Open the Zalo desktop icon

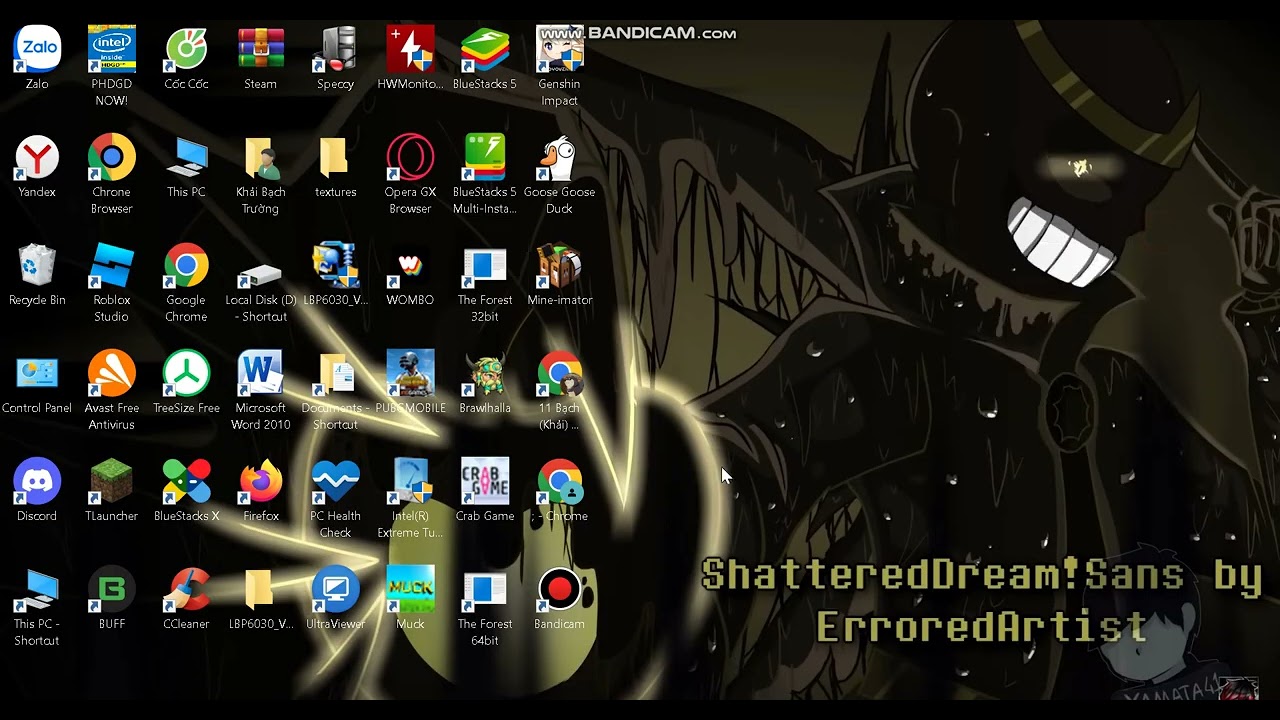tap(37, 49)
